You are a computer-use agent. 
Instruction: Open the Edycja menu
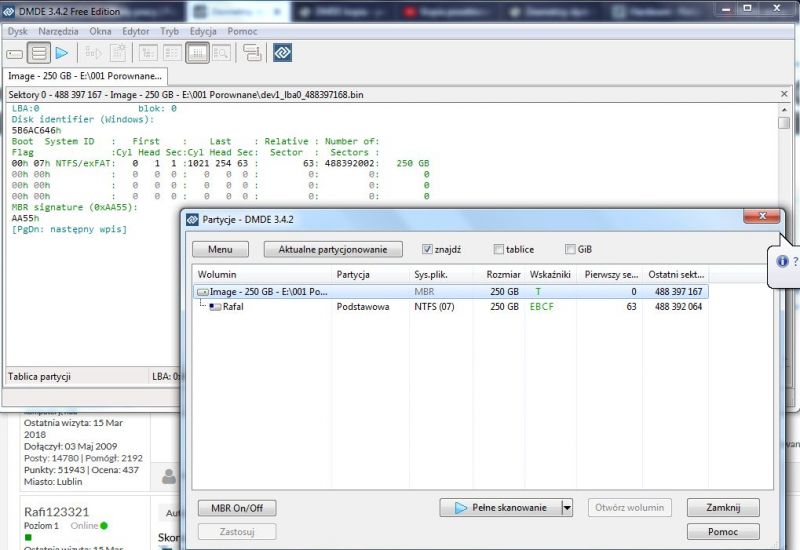[x=203, y=31]
